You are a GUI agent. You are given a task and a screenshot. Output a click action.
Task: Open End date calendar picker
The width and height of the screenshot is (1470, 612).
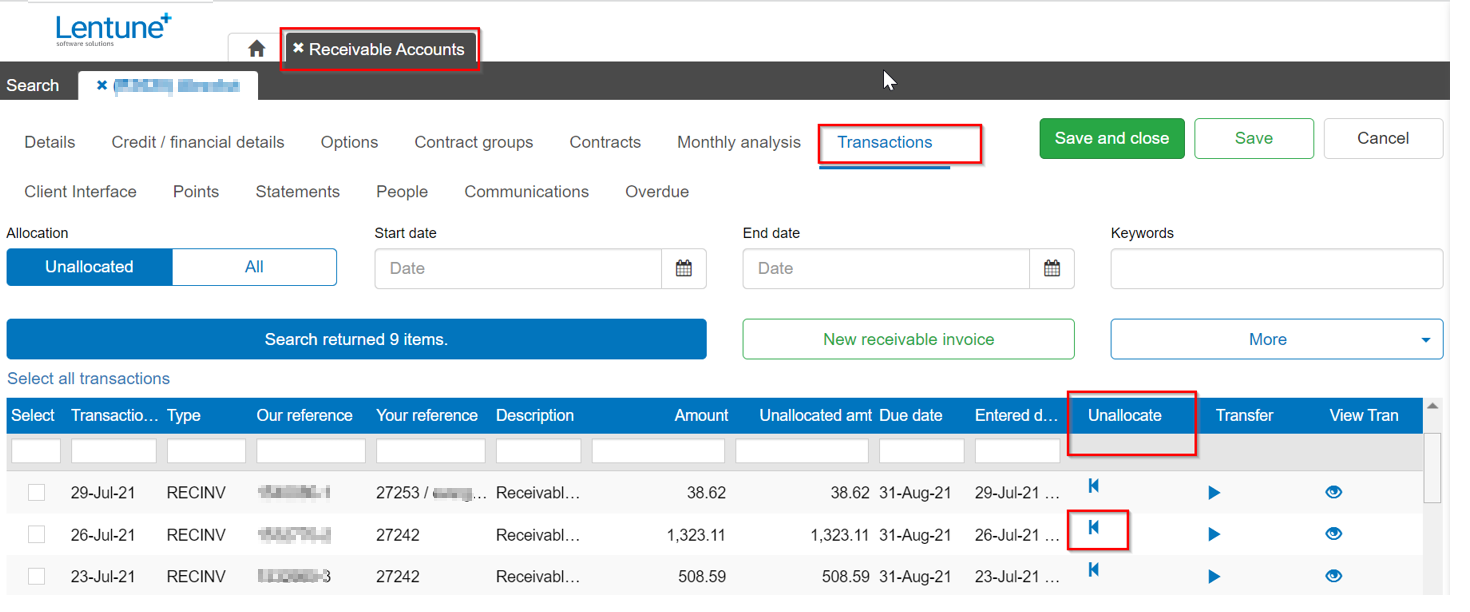tap(1052, 268)
